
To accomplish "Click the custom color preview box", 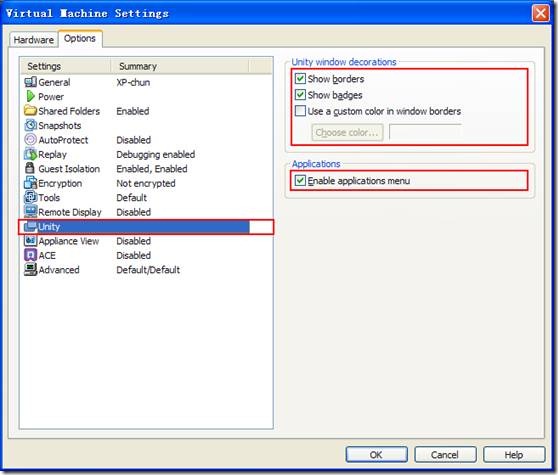I will [x=425, y=132].
